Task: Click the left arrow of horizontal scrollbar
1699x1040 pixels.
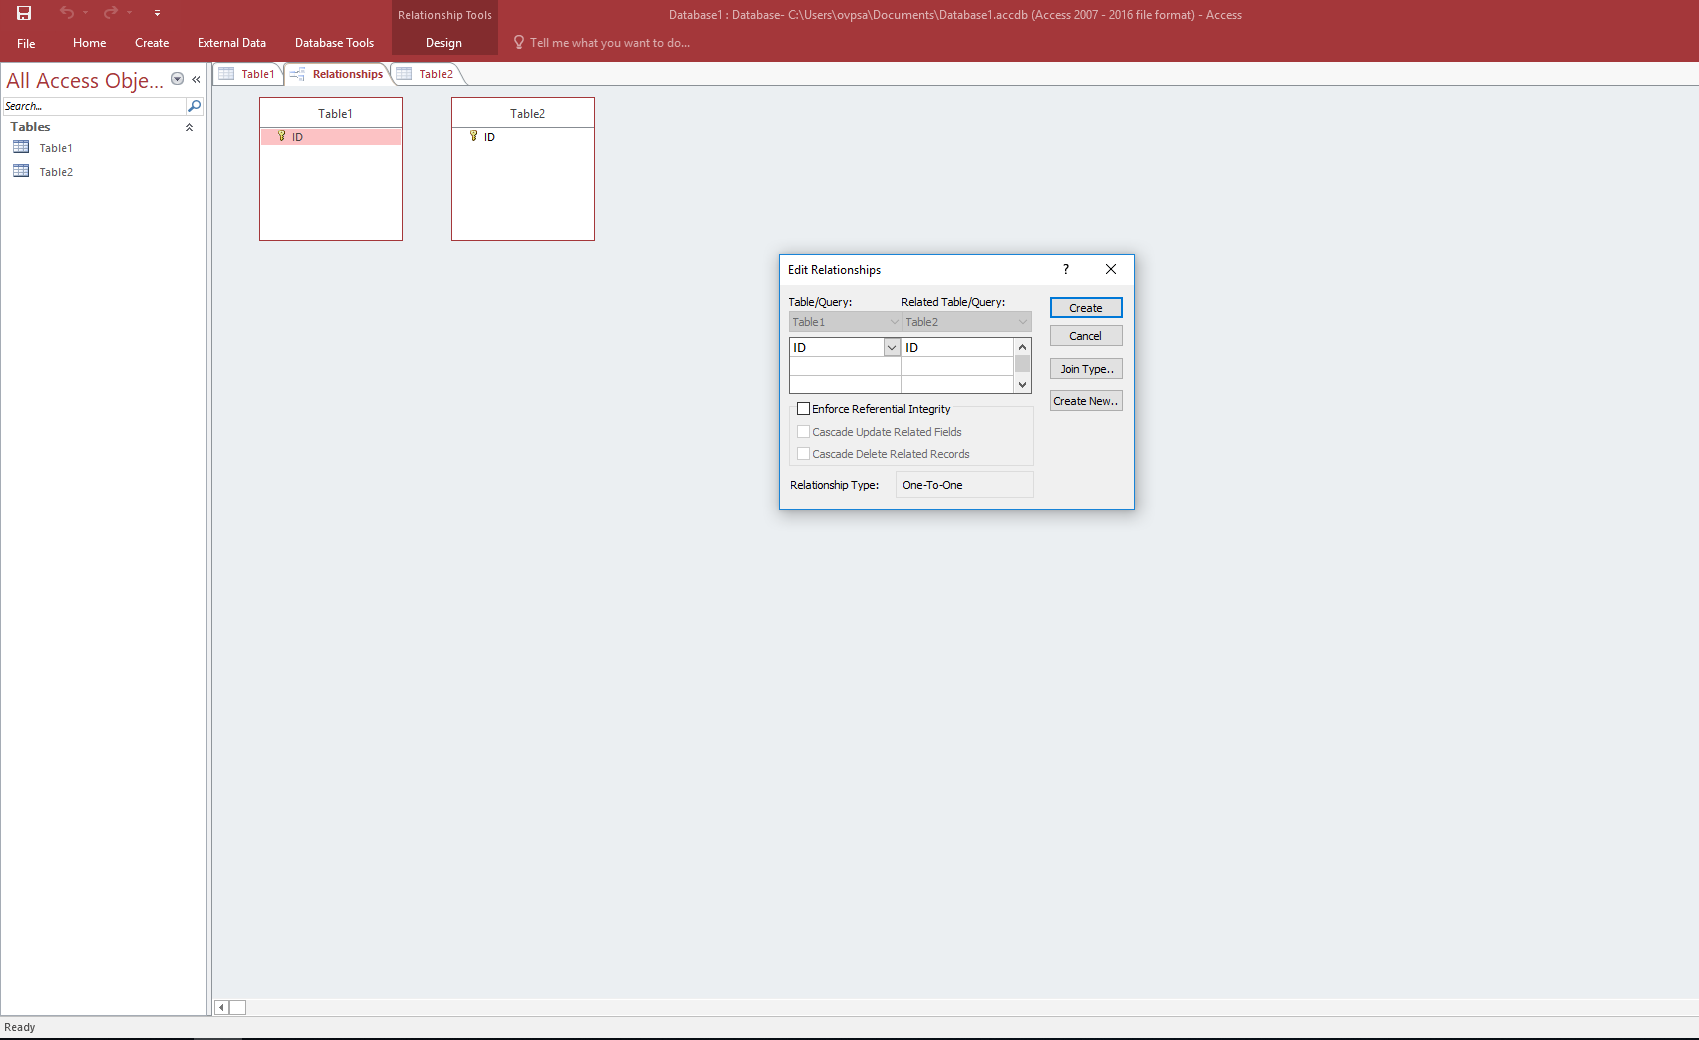Action: coord(221,1007)
